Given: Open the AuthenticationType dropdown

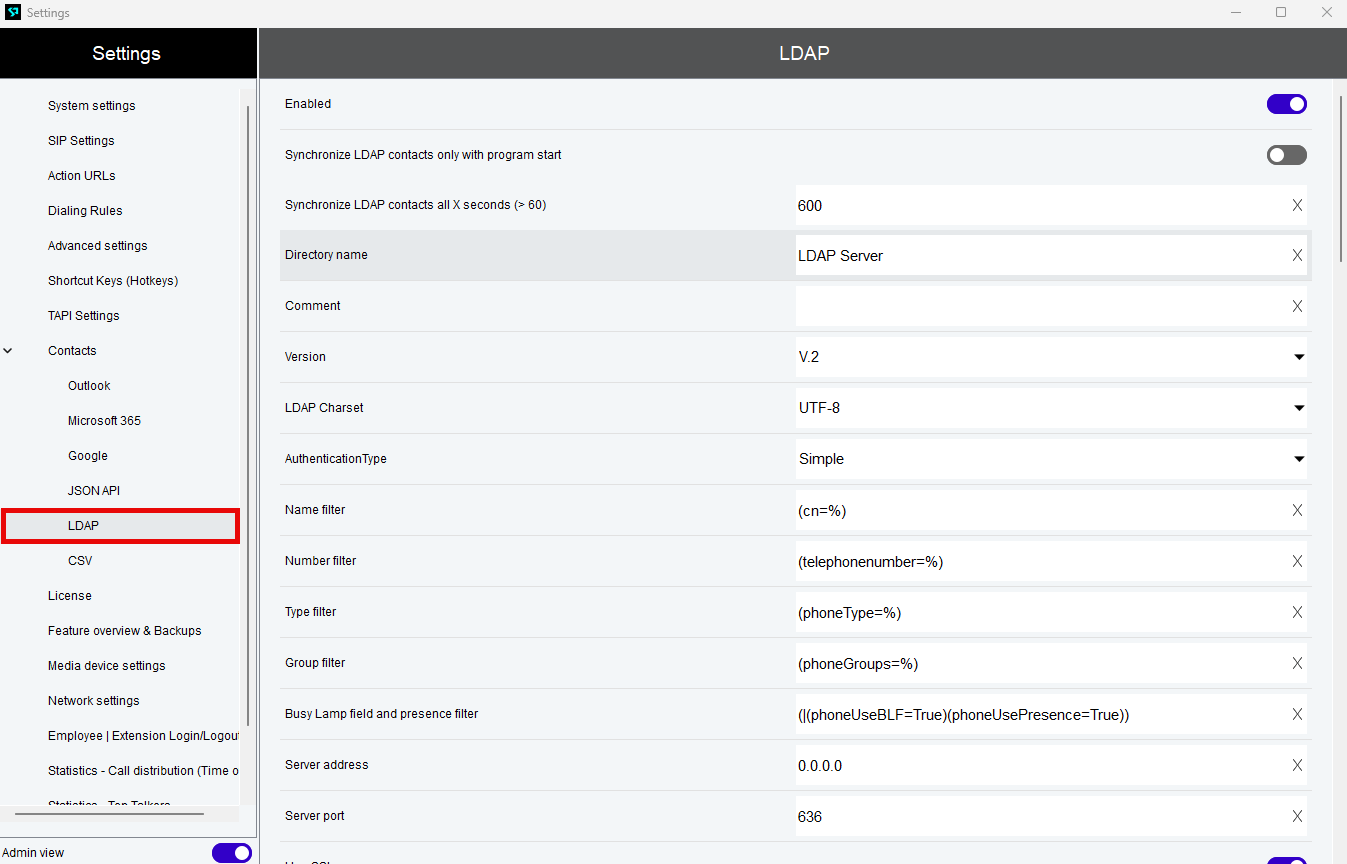Looking at the screenshot, I should 1051,459.
